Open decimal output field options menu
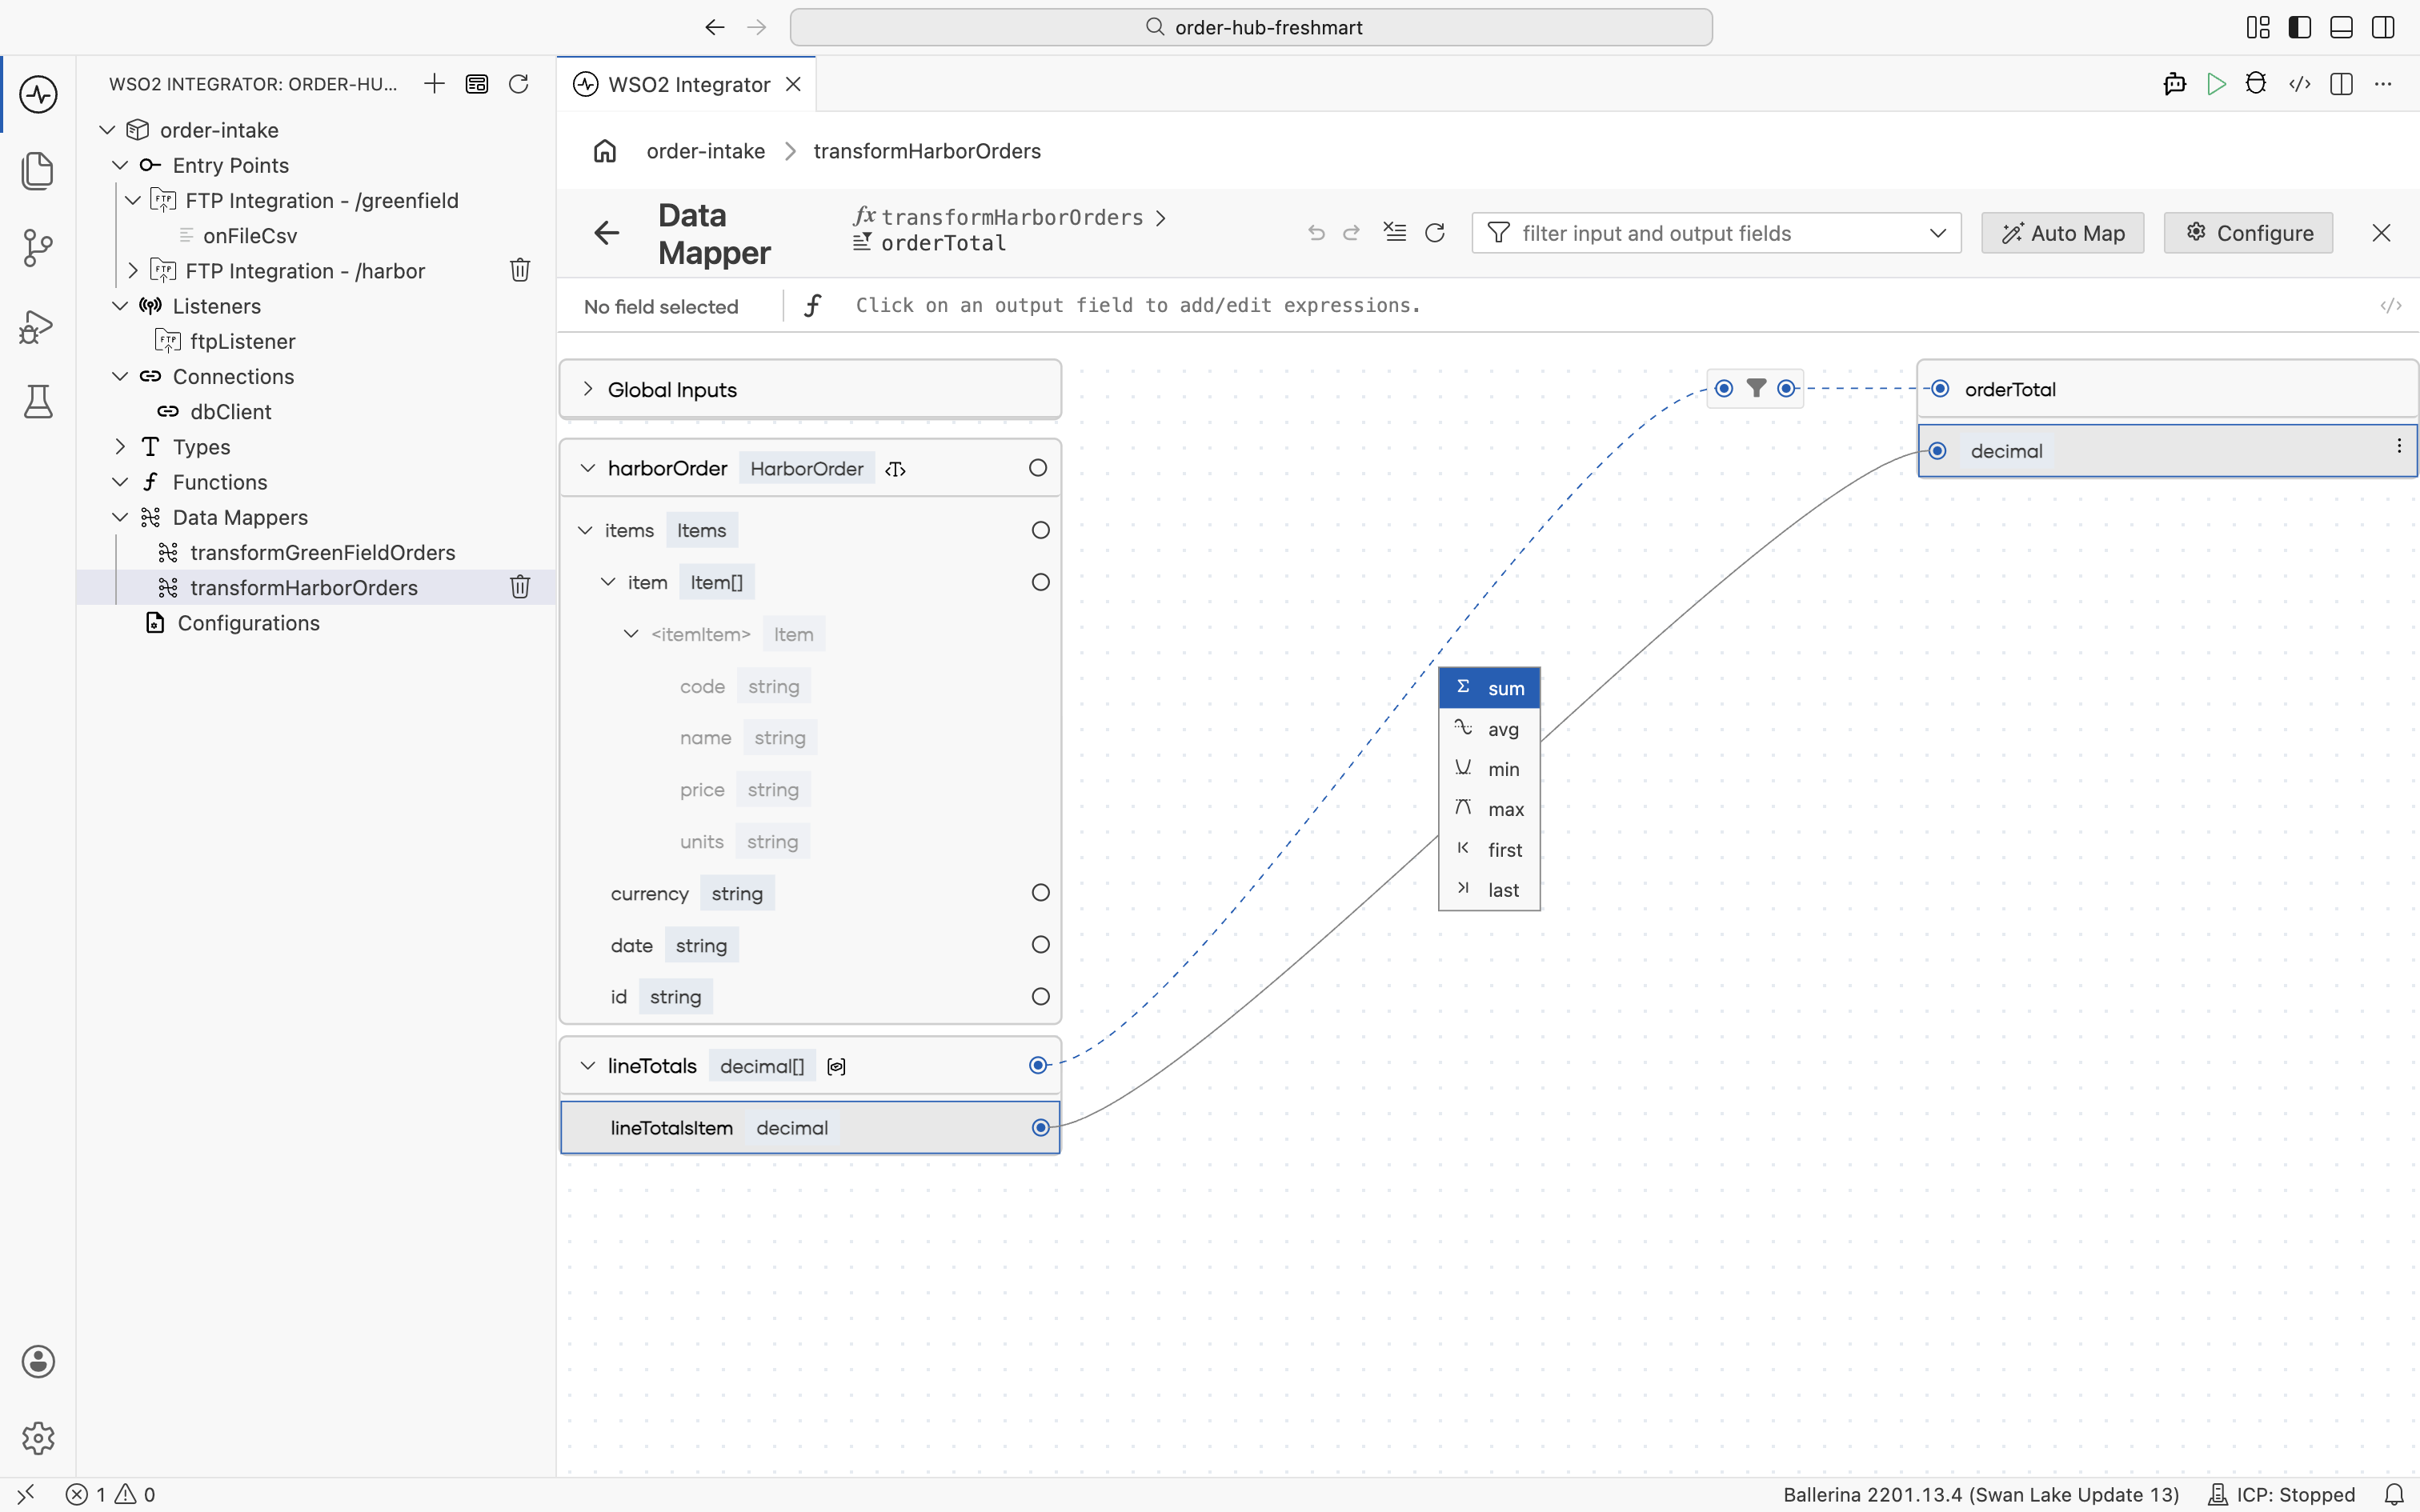Image resolution: width=2420 pixels, height=1512 pixels. point(2398,447)
